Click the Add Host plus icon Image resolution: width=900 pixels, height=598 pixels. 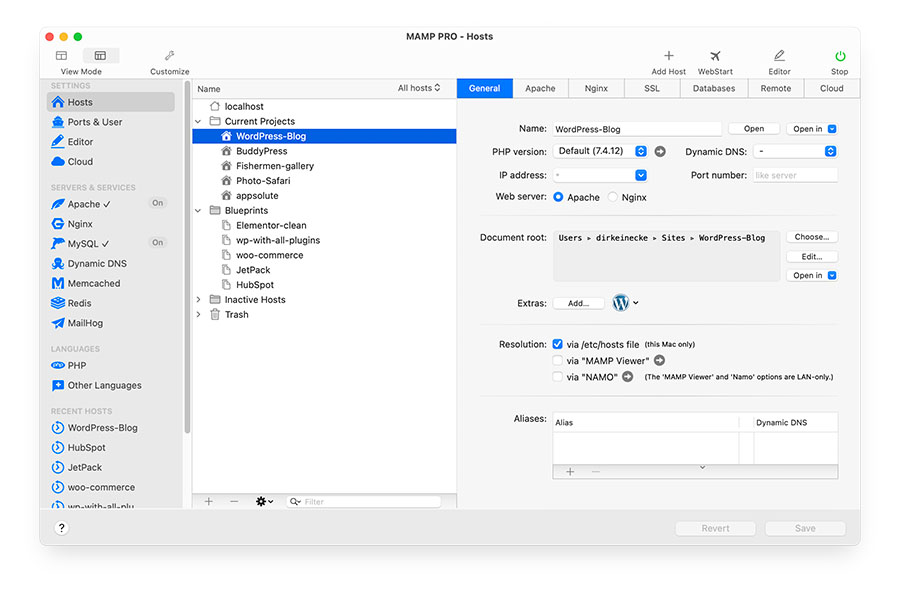click(668, 56)
